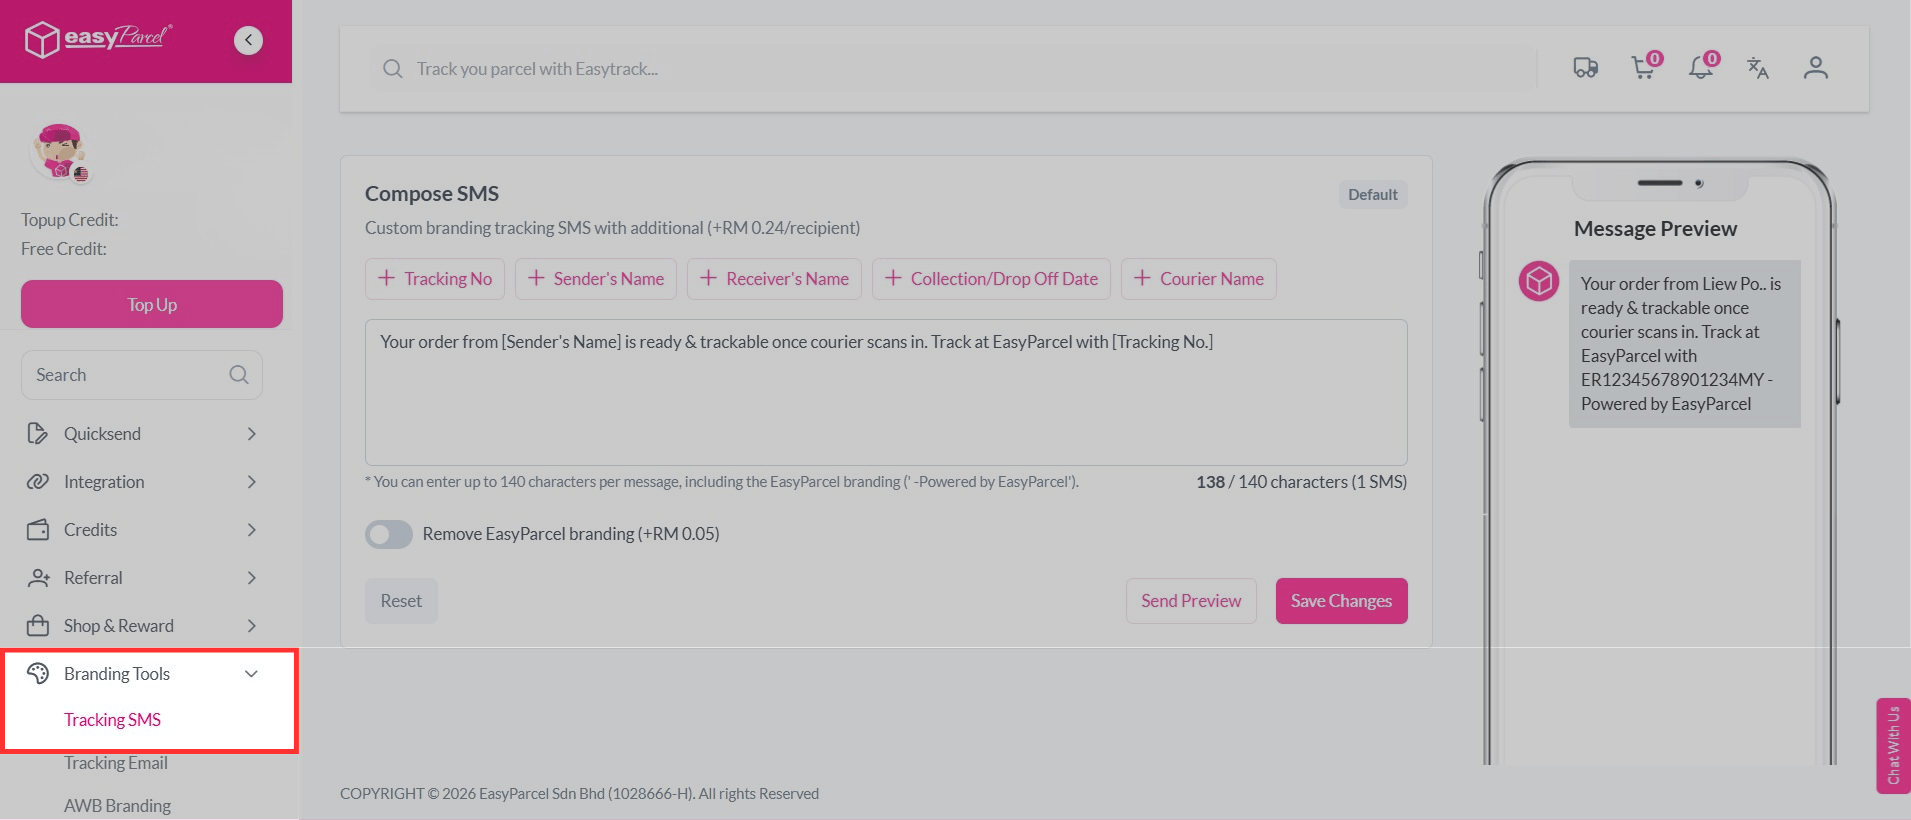Open the Quicksend menu

click(x=142, y=434)
